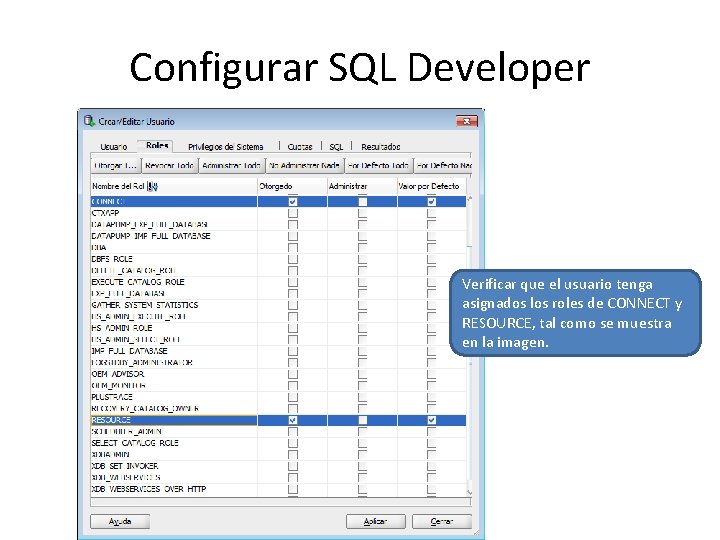Screen dimensions: 720x540
Task: Check Otorgado for SELECT_CATALOG_ROLE
Action: 292,443
